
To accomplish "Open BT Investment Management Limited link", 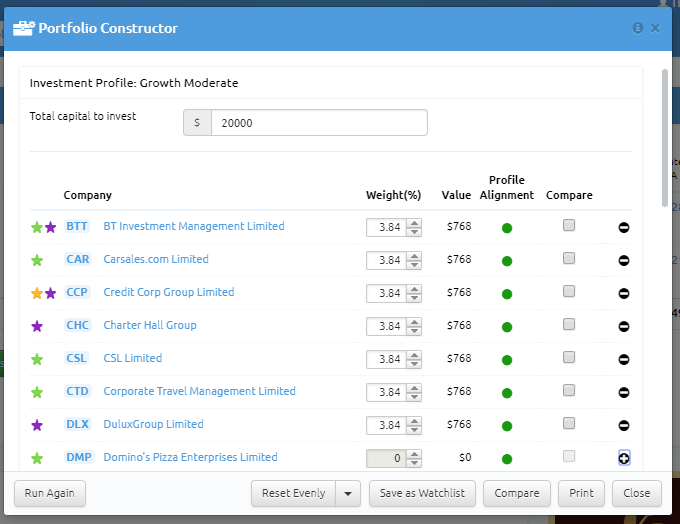I will coord(194,226).
